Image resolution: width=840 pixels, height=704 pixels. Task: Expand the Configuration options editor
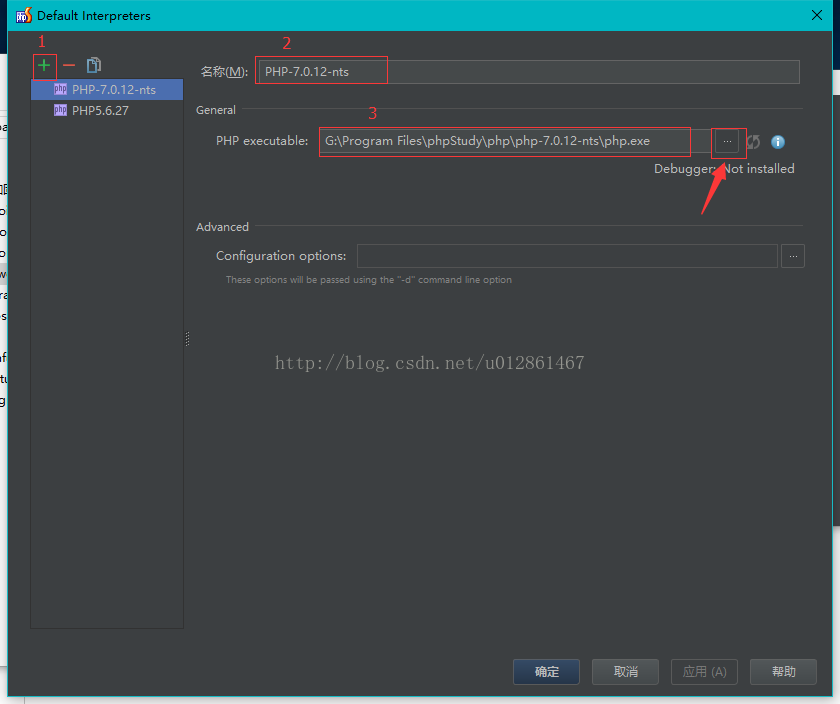[792, 256]
